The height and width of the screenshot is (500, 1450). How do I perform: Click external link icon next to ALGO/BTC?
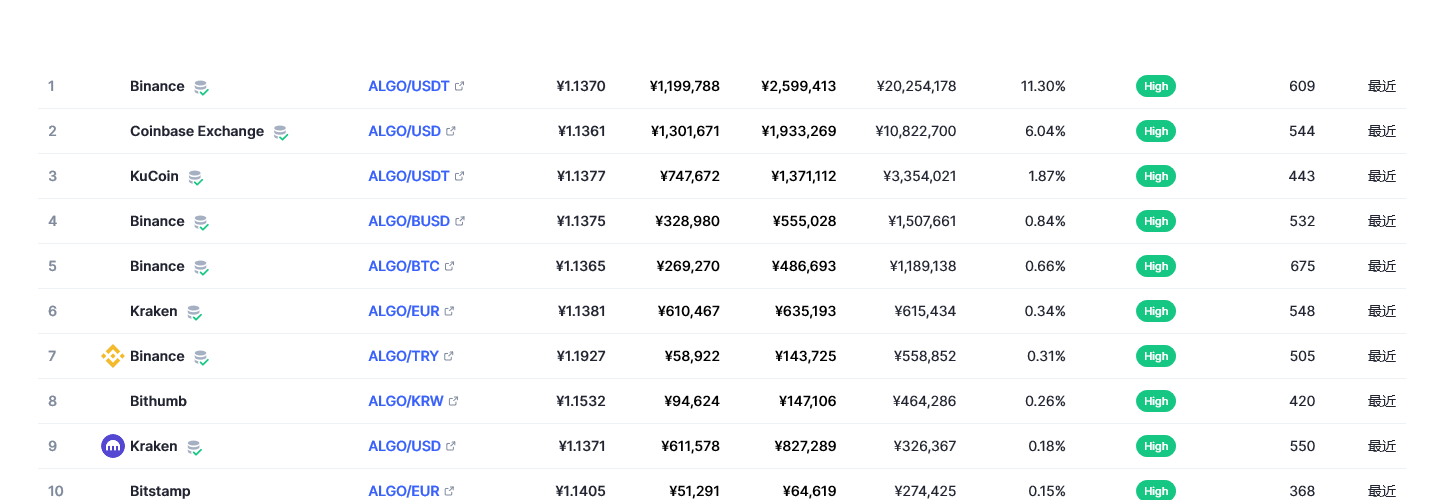450,266
